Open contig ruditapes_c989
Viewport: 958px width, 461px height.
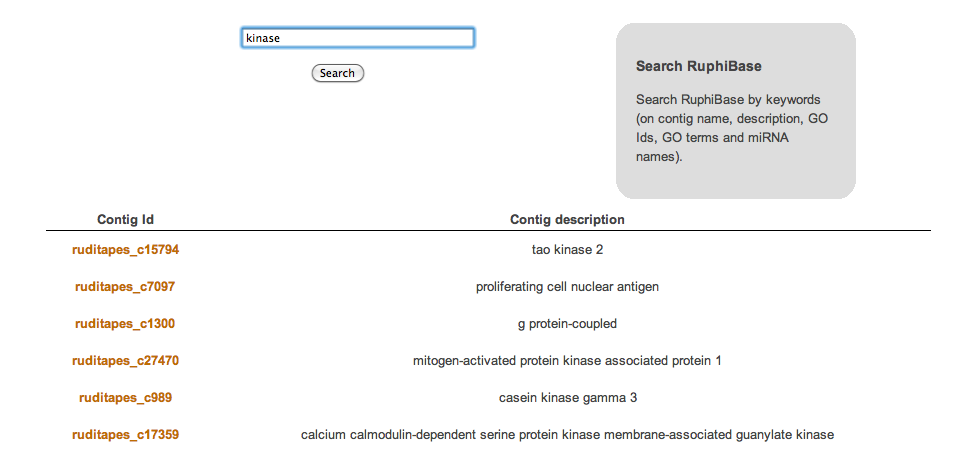[125, 398]
